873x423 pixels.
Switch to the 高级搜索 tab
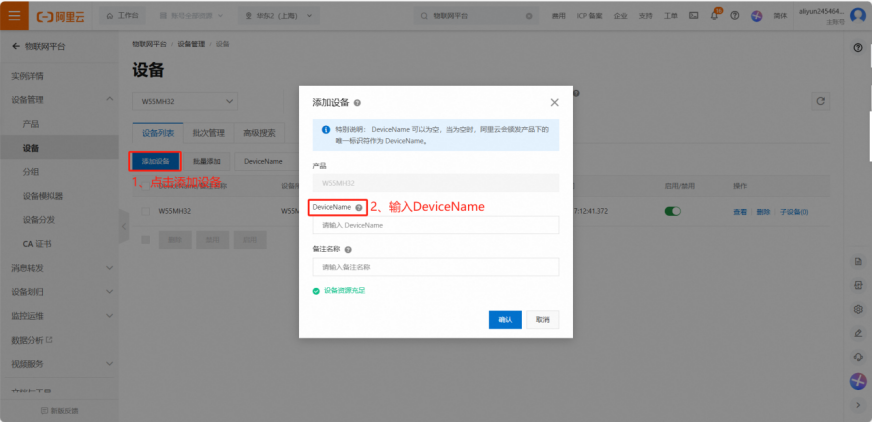click(x=259, y=133)
